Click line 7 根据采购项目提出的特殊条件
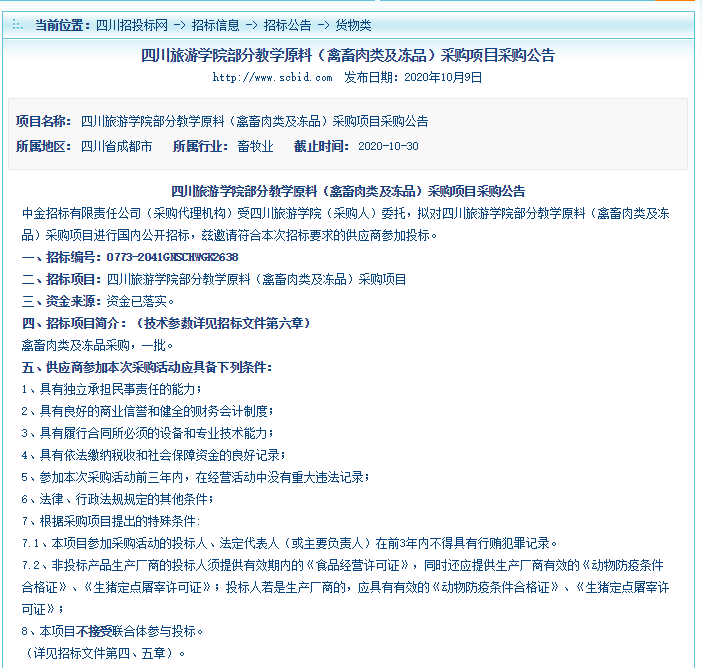Image resolution: width=702 pixels, height=668 pixels. click(111, 521)
